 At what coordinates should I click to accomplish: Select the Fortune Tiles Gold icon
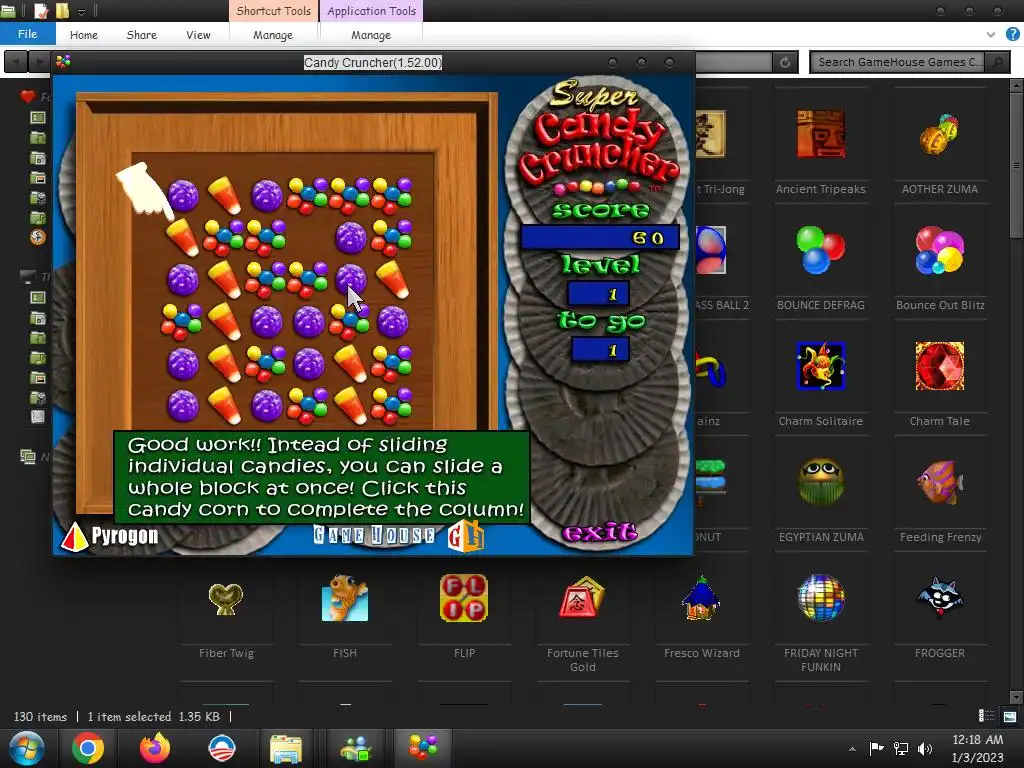point(583,598)
